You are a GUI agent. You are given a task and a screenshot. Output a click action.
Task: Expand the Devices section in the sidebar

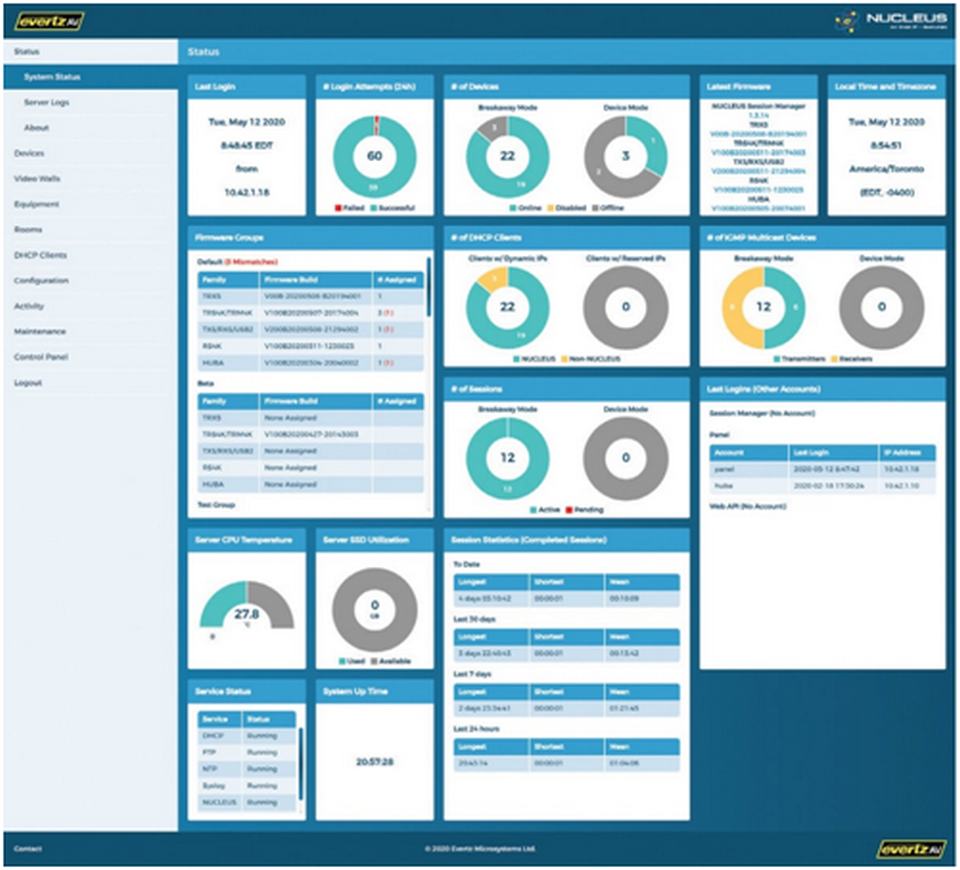pos(29,153)
